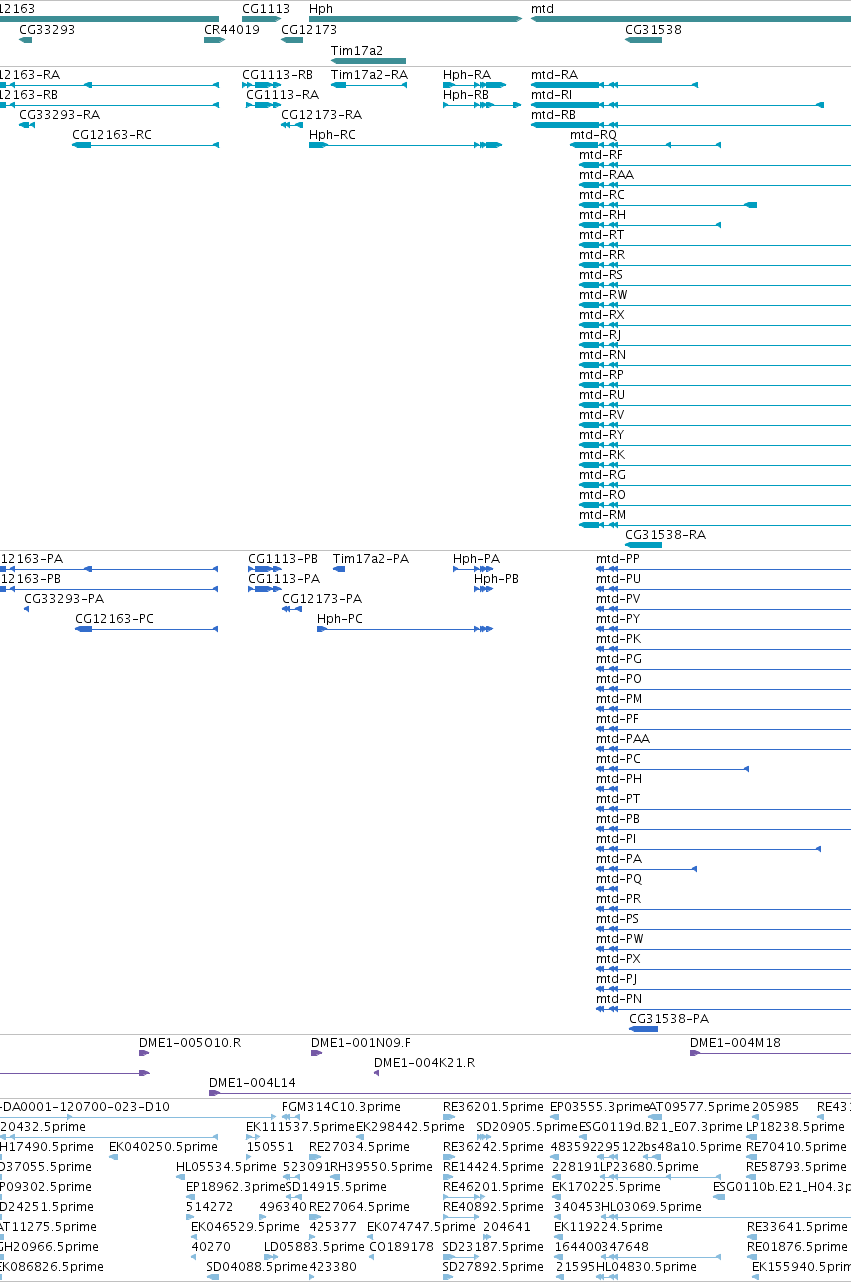Select the RE33641.5prime EST label
The image size is (851, 1282).
(797, 1227)
